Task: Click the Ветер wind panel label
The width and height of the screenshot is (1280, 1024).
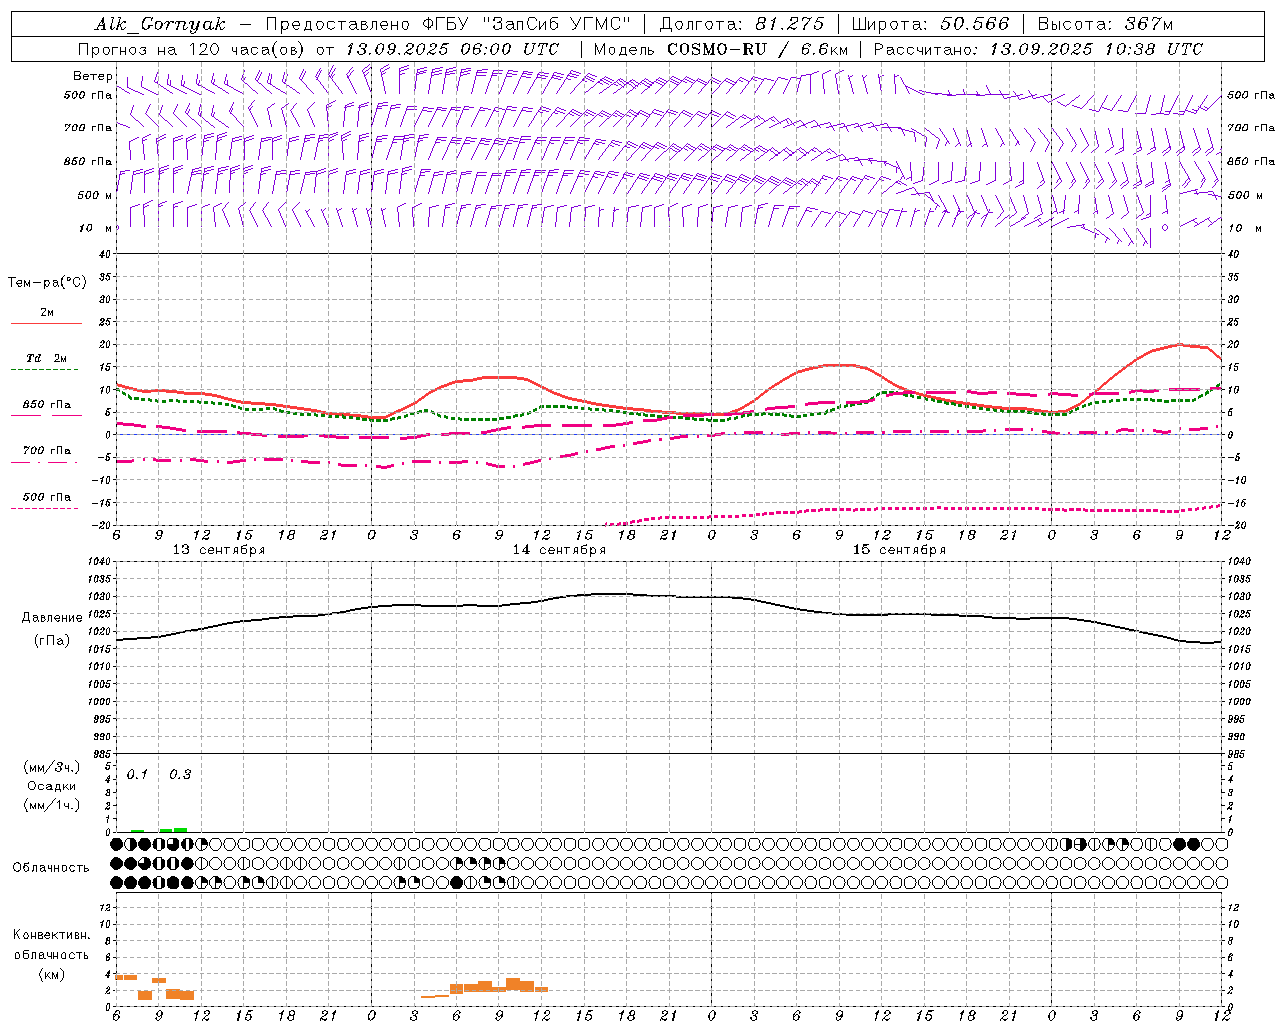Action: 92,76
